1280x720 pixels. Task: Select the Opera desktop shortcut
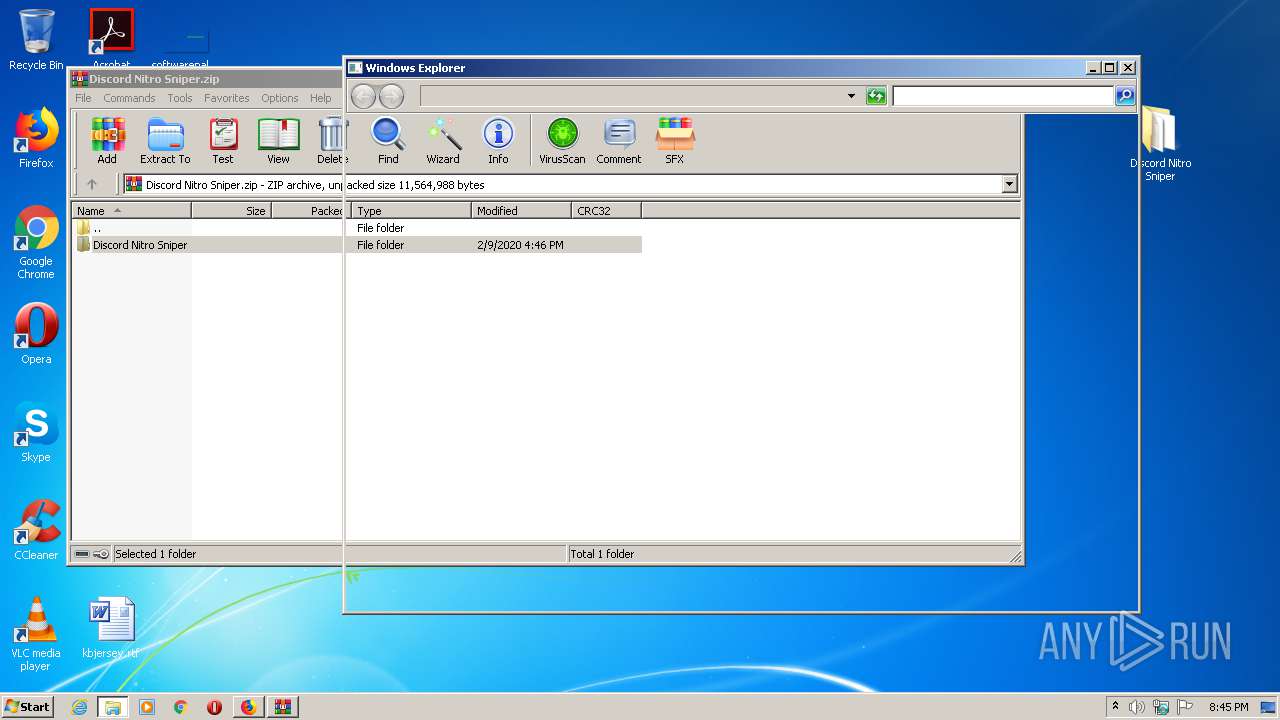(36, 334)
